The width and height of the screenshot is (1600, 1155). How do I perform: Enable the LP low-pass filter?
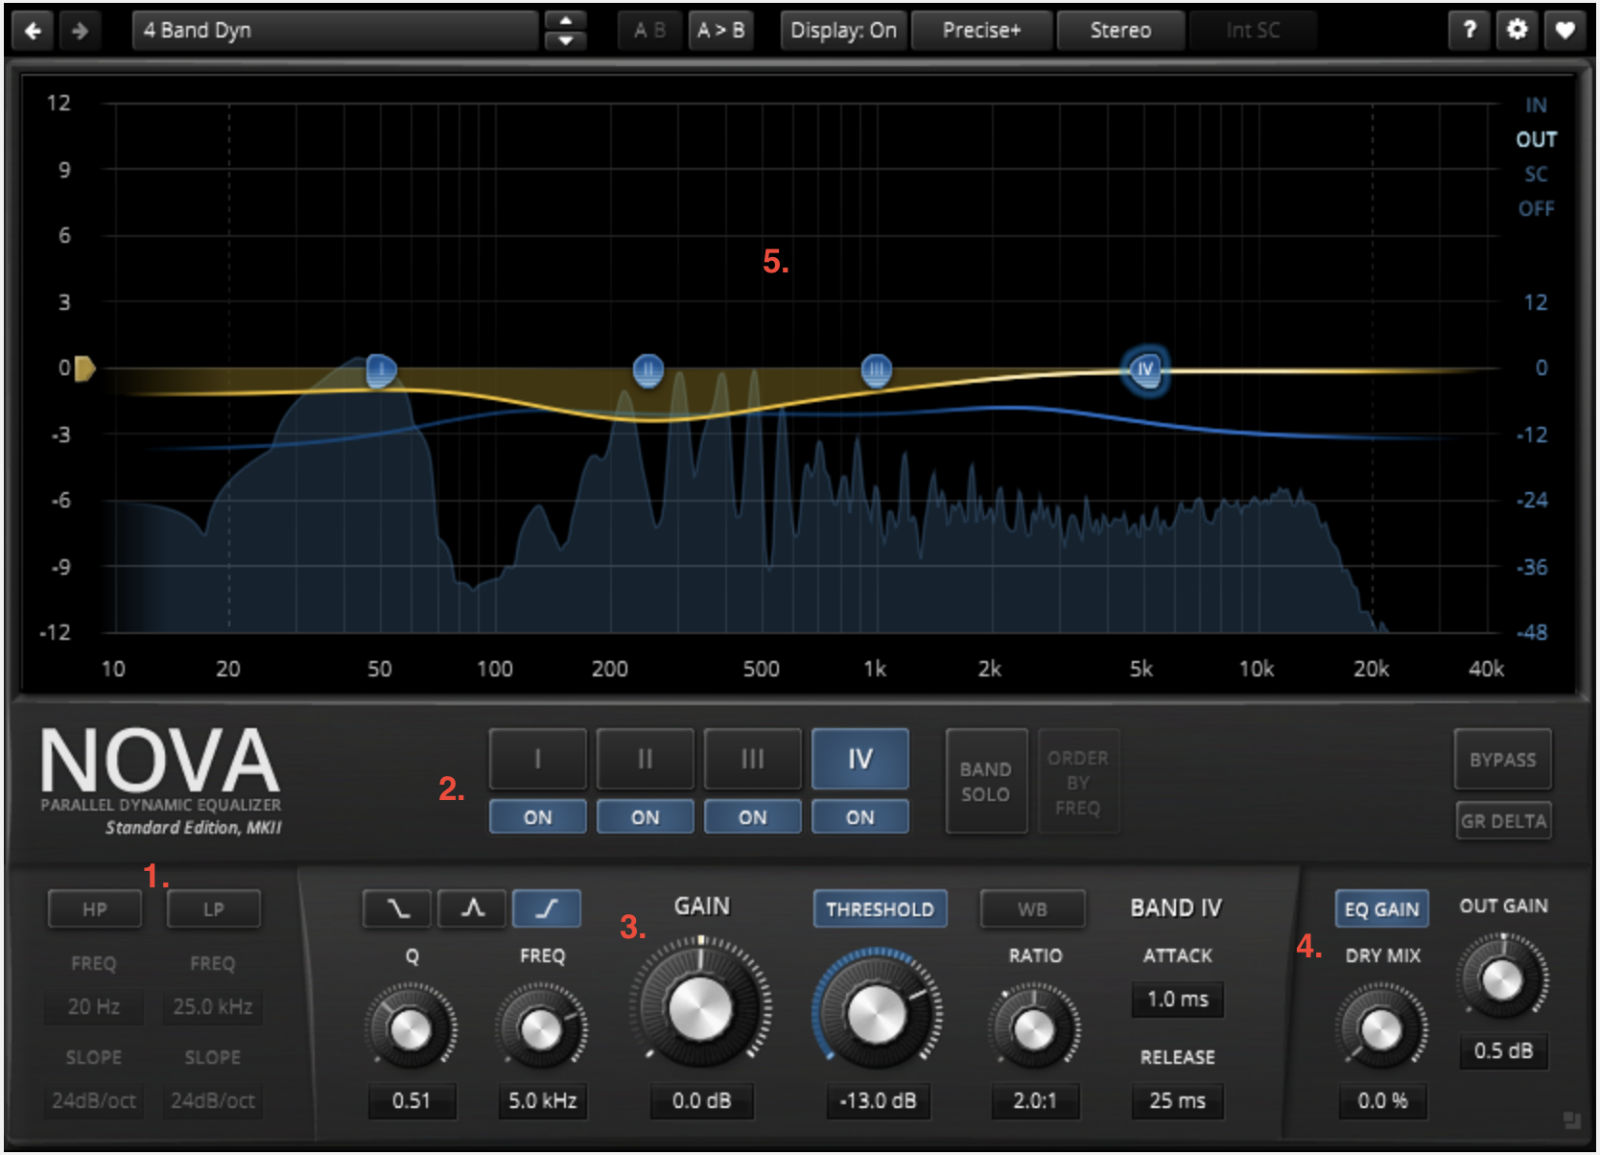click(x=214, y=909)
